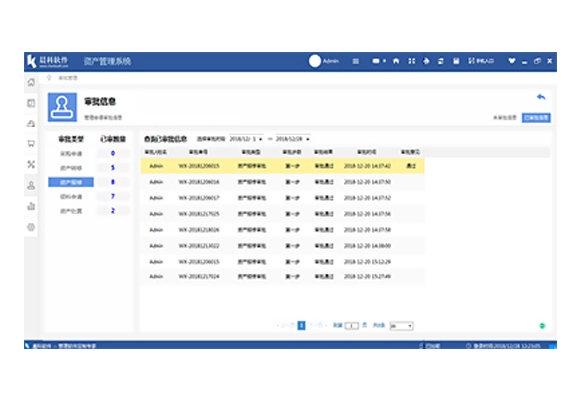580x400 pixels.
Task: Click the scan-code entry button in the title bar
Action: [x=481, y=61]
